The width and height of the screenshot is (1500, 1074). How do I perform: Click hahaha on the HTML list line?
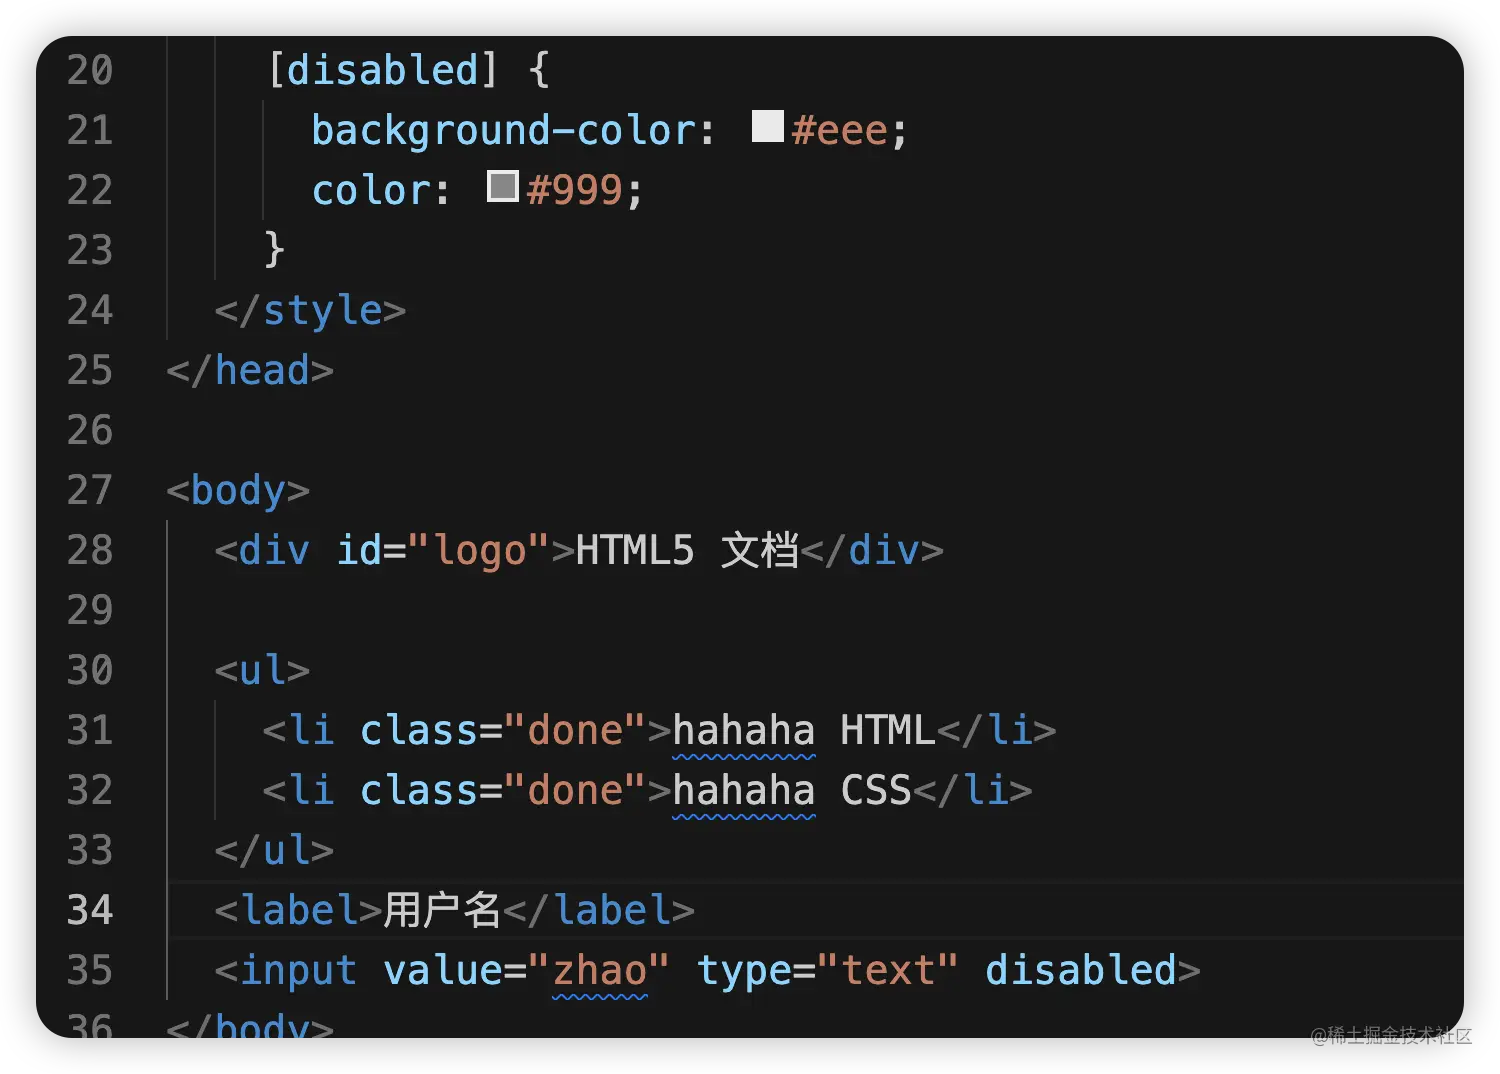(744, 731)
